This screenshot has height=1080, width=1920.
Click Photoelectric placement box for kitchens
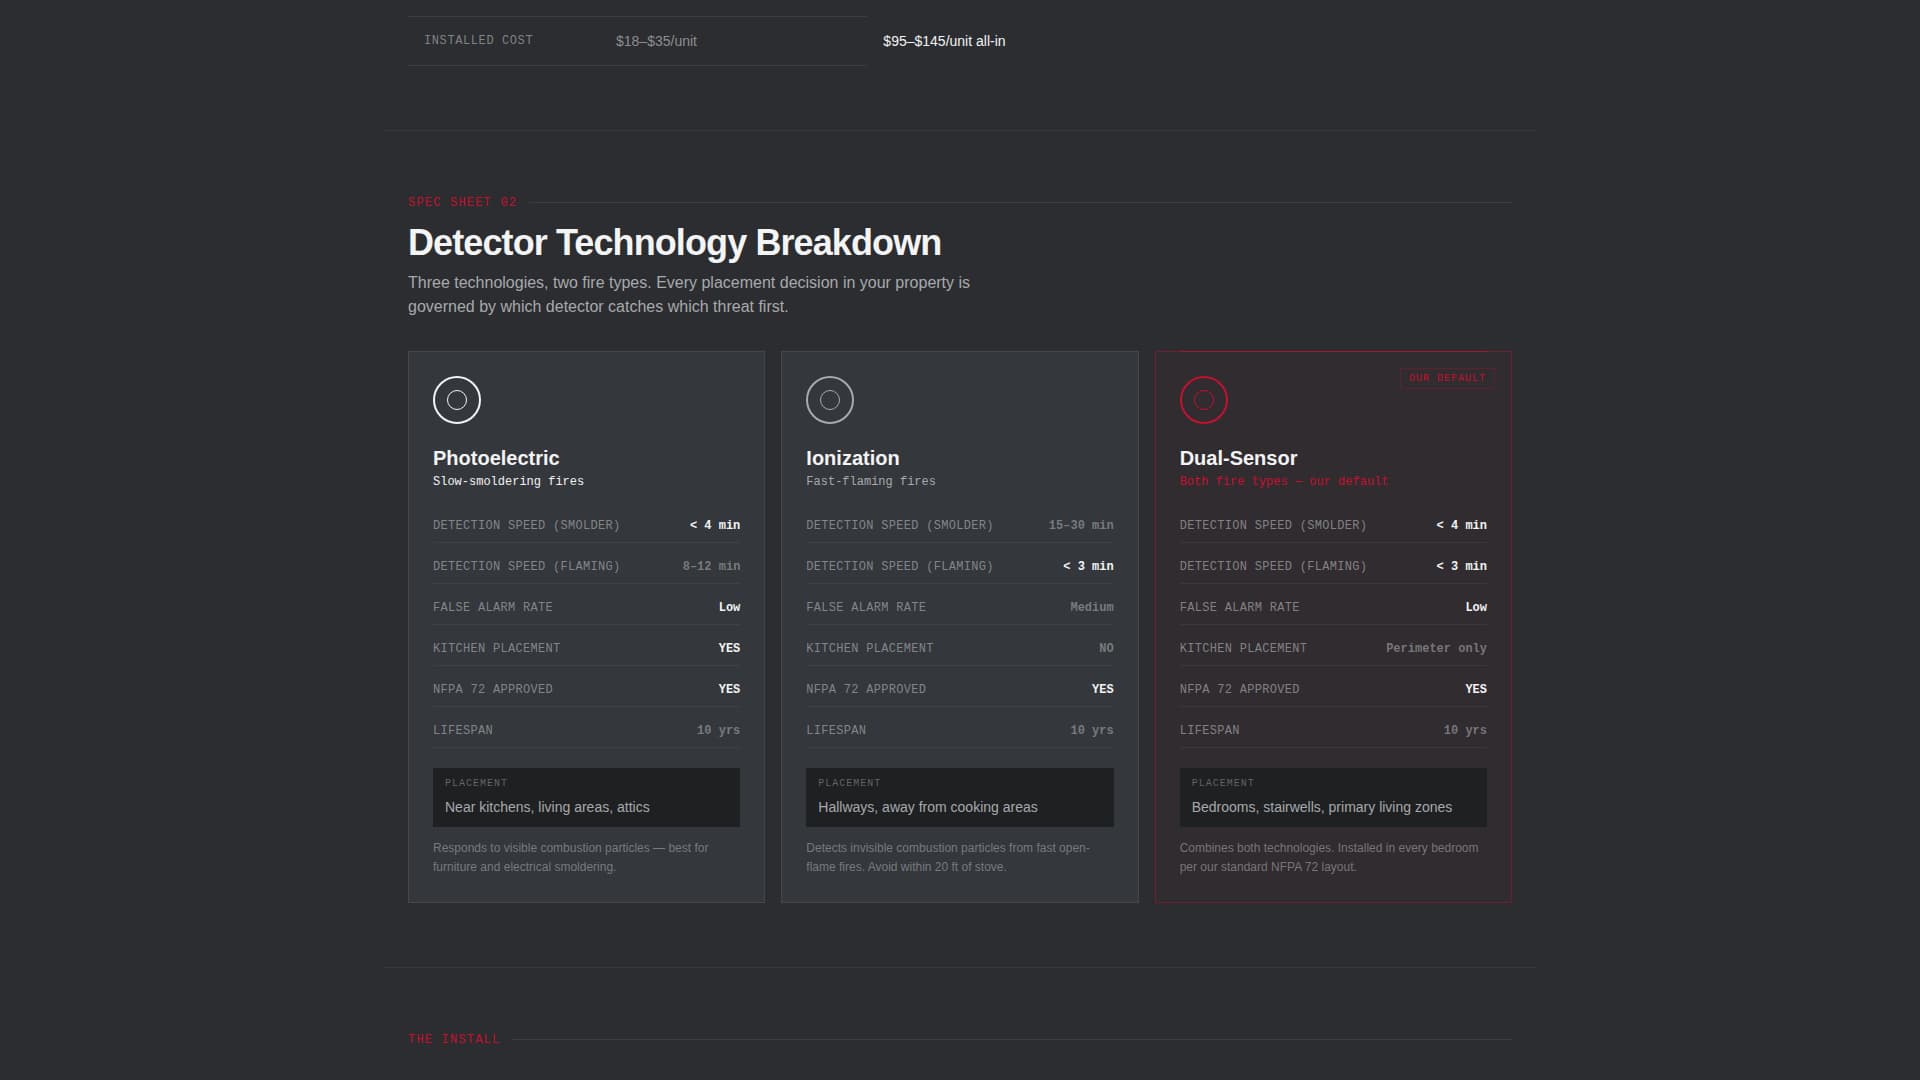(x=586, y=797)
